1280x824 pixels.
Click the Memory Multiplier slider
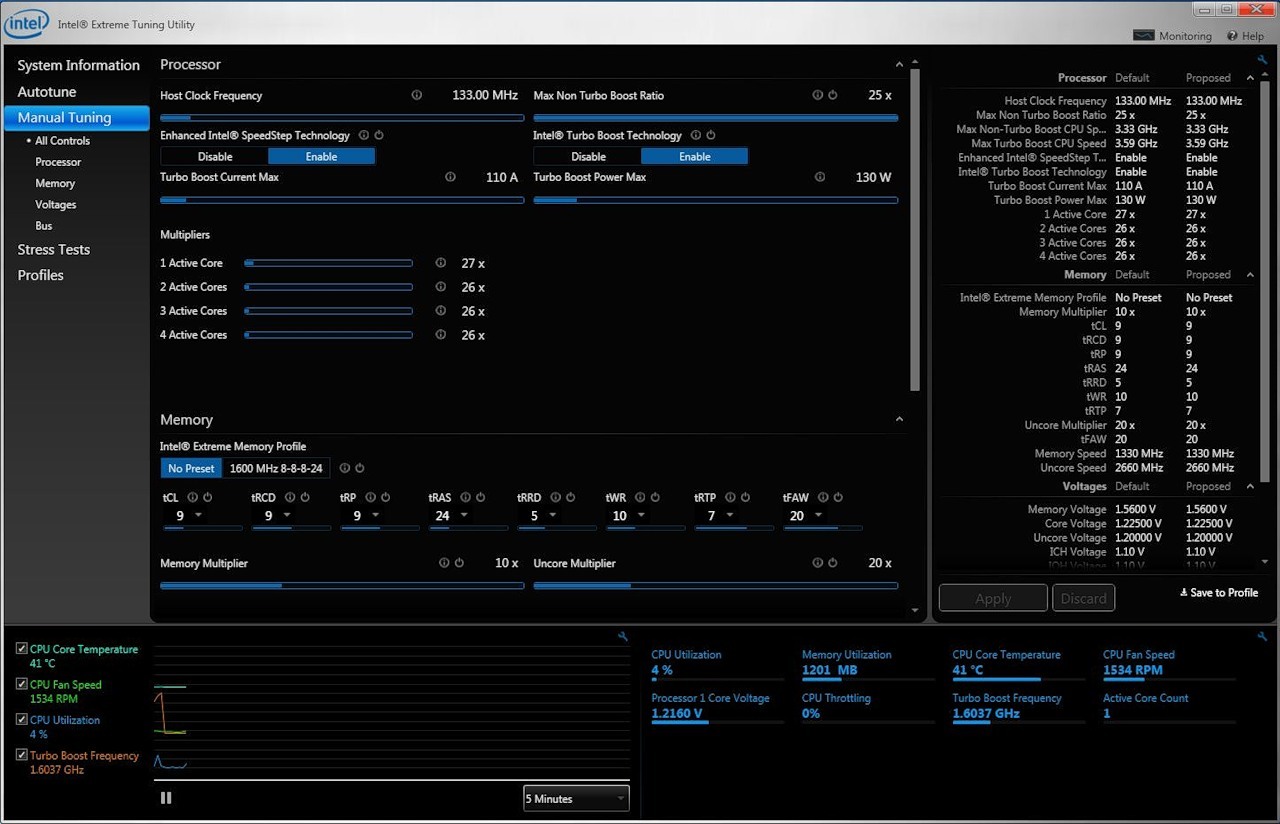342,586
